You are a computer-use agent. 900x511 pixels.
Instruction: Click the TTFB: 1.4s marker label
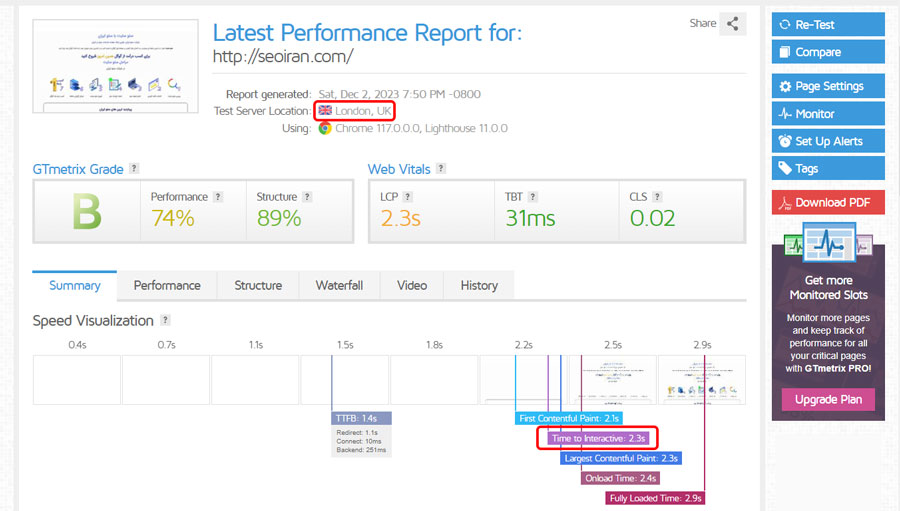[x=362, y=419]
